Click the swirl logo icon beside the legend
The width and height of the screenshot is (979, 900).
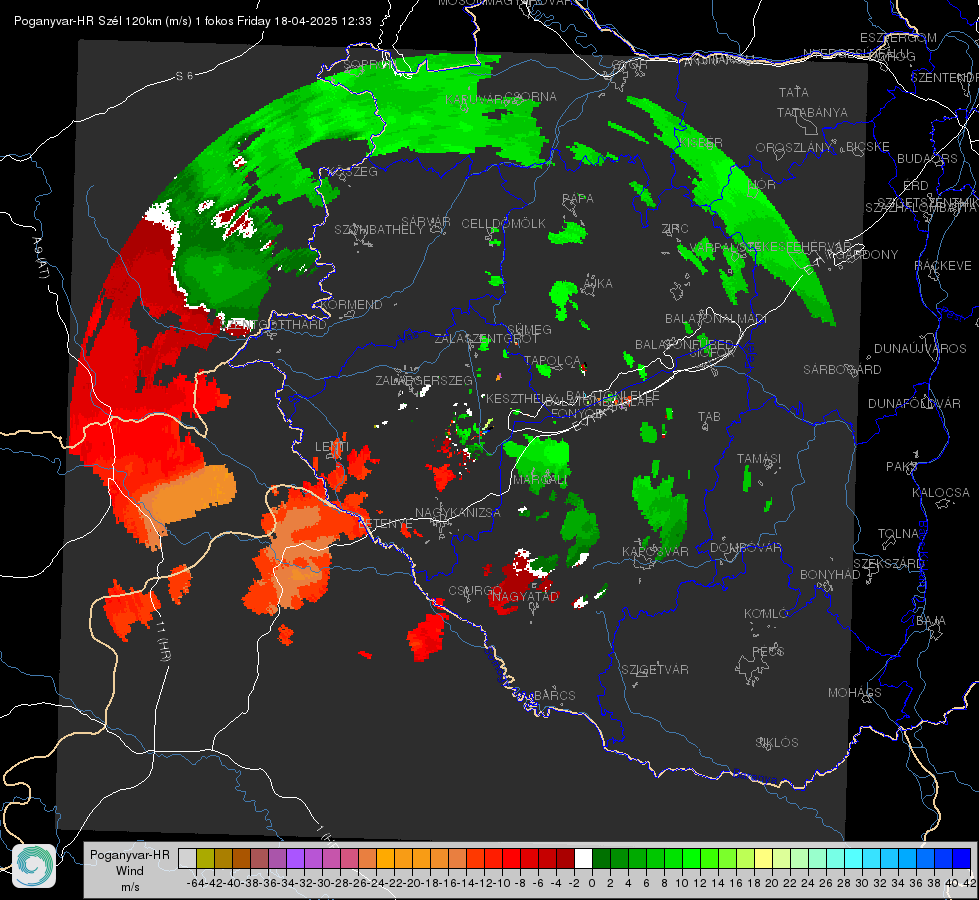pos(34,866)
